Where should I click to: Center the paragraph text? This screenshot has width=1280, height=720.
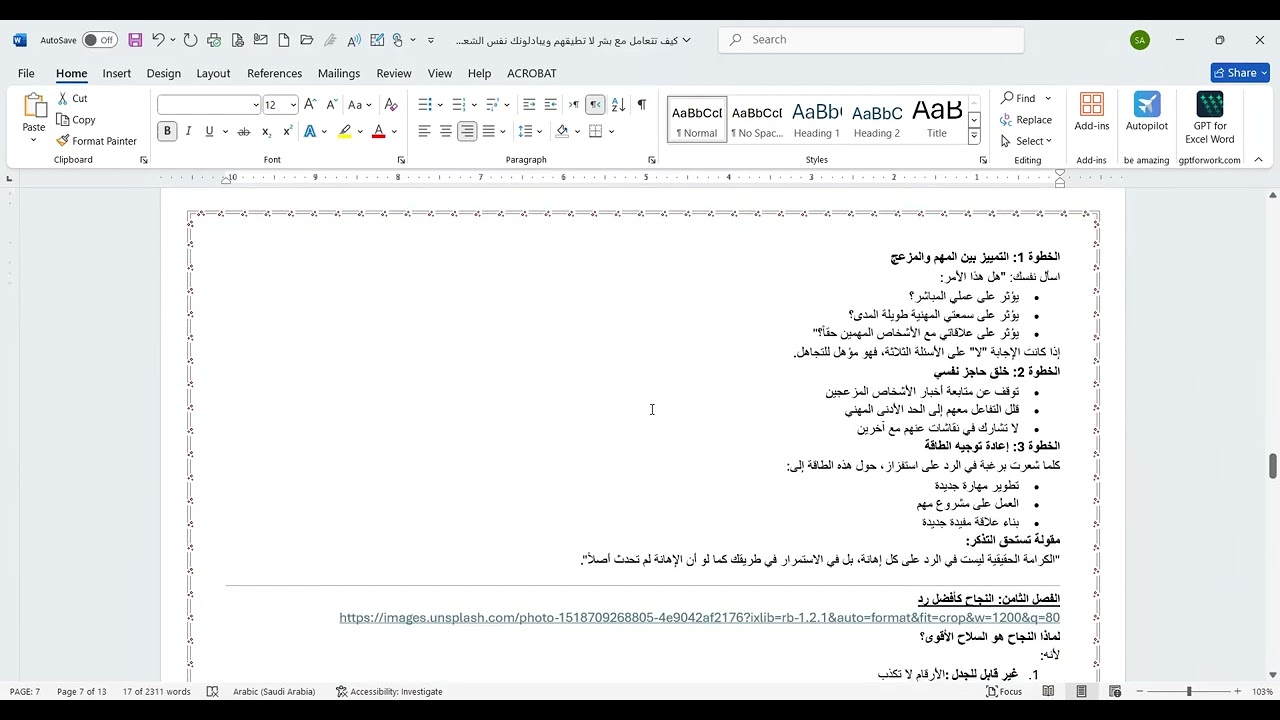(446, 131)
